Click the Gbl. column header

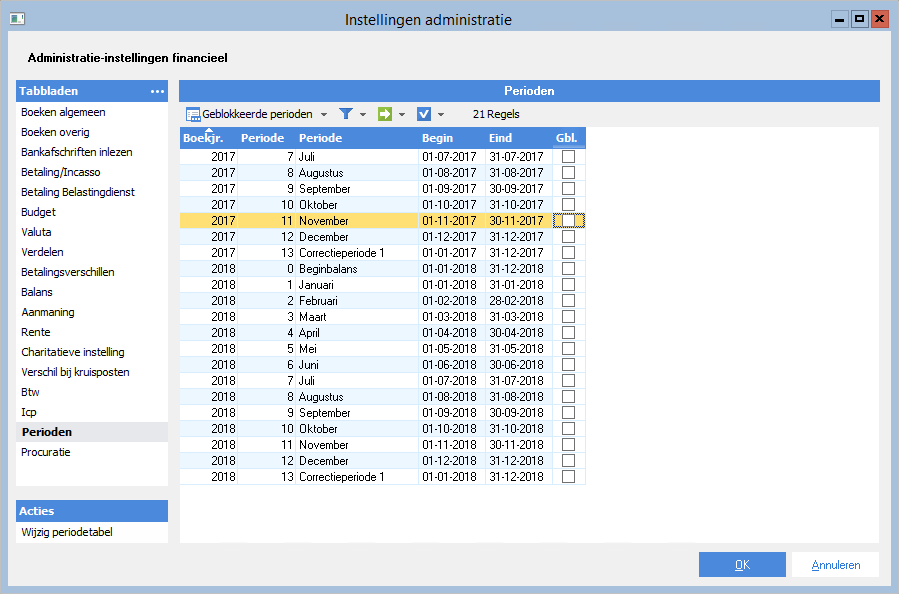tap(569, 138)
